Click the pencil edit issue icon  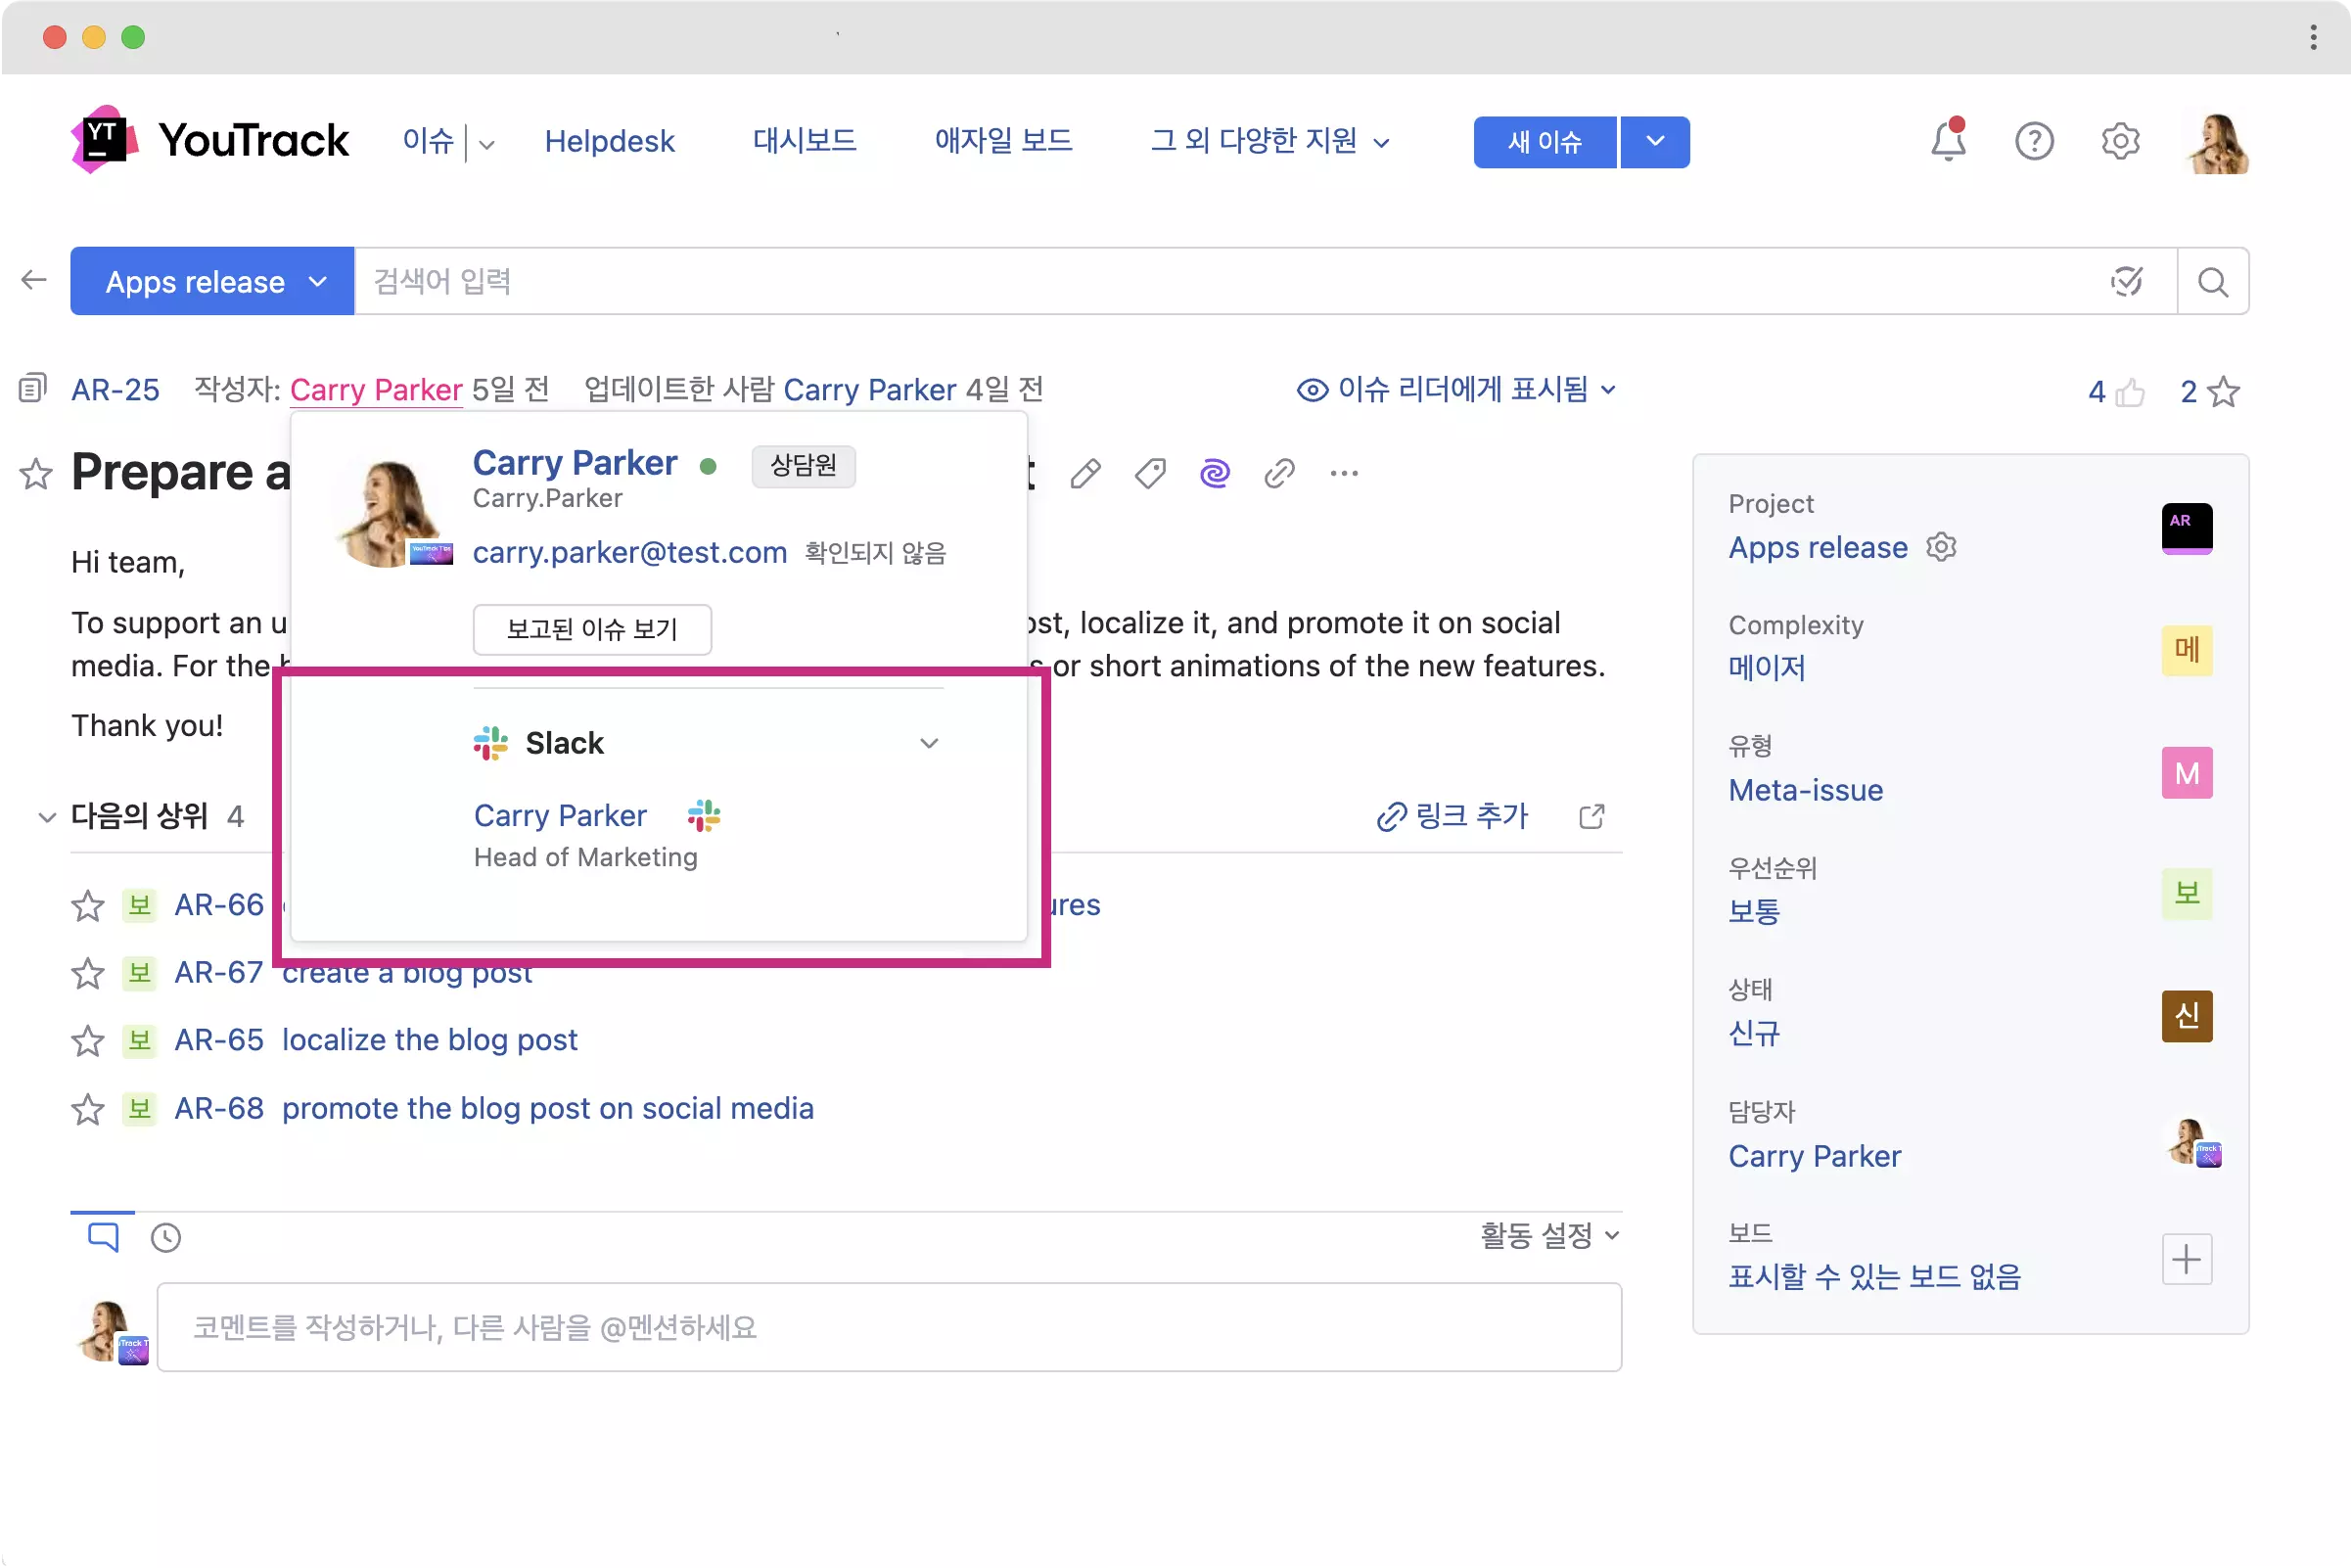(1085, 473)
